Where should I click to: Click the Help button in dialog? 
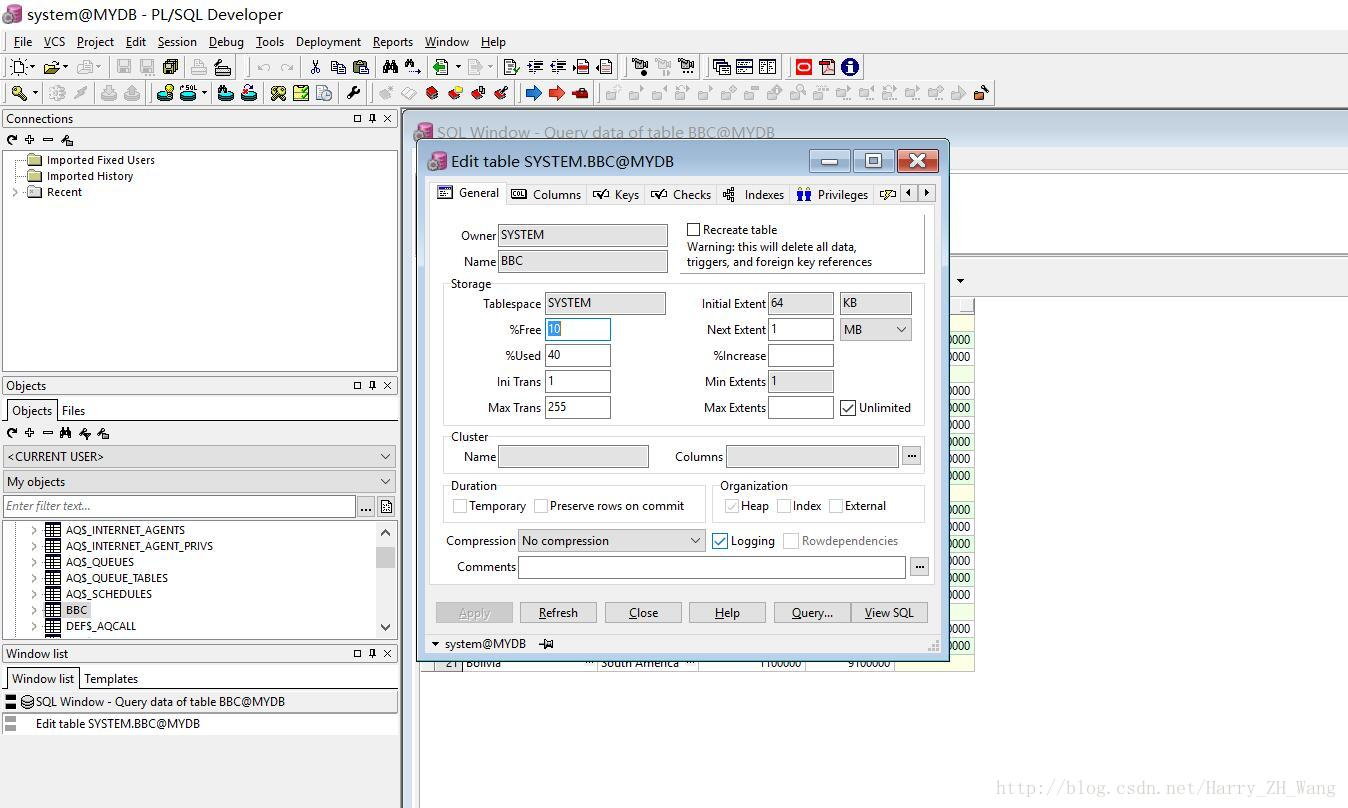tap(727, 613)
